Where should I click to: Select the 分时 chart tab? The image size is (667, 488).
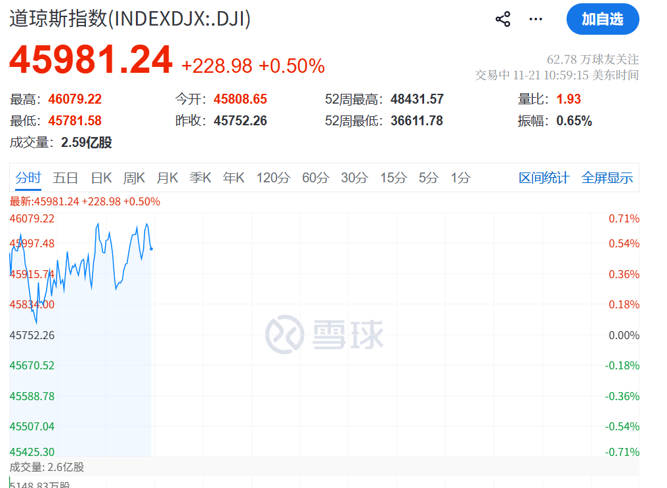[x=28, y=178]
